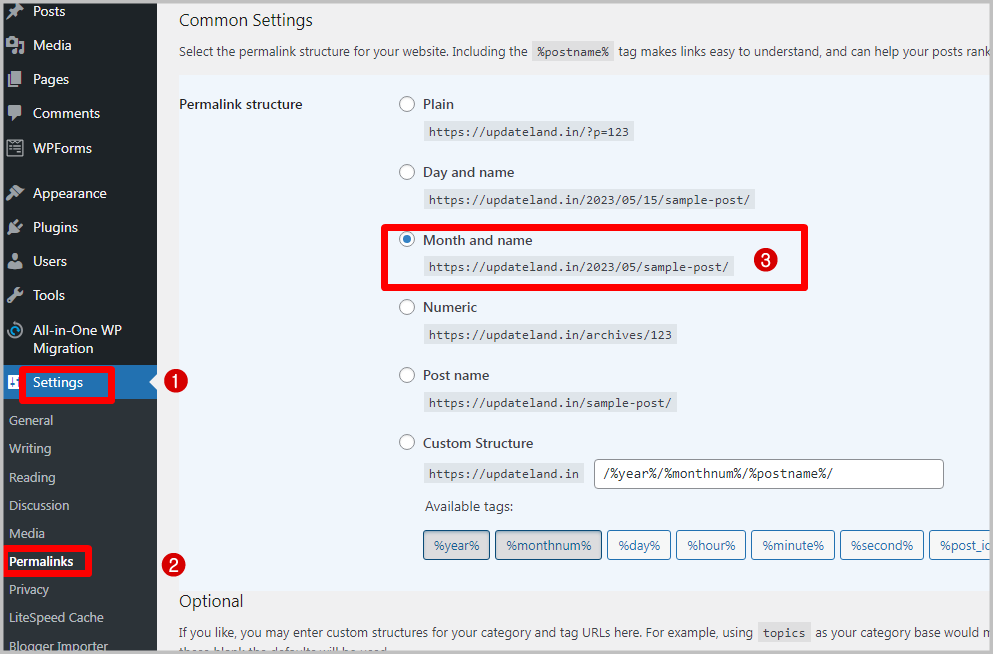Click the custom structure text field

coord(768,474)
